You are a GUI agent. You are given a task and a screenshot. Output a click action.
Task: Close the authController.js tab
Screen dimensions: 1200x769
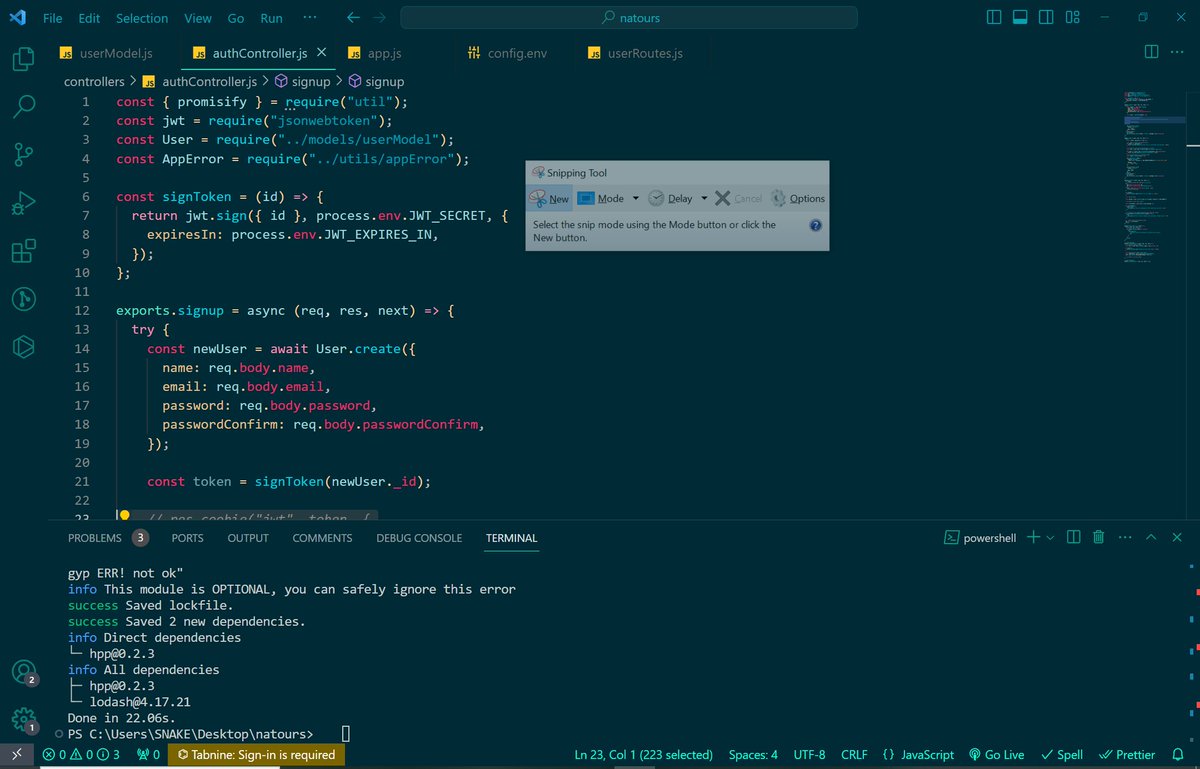point(320,52)
